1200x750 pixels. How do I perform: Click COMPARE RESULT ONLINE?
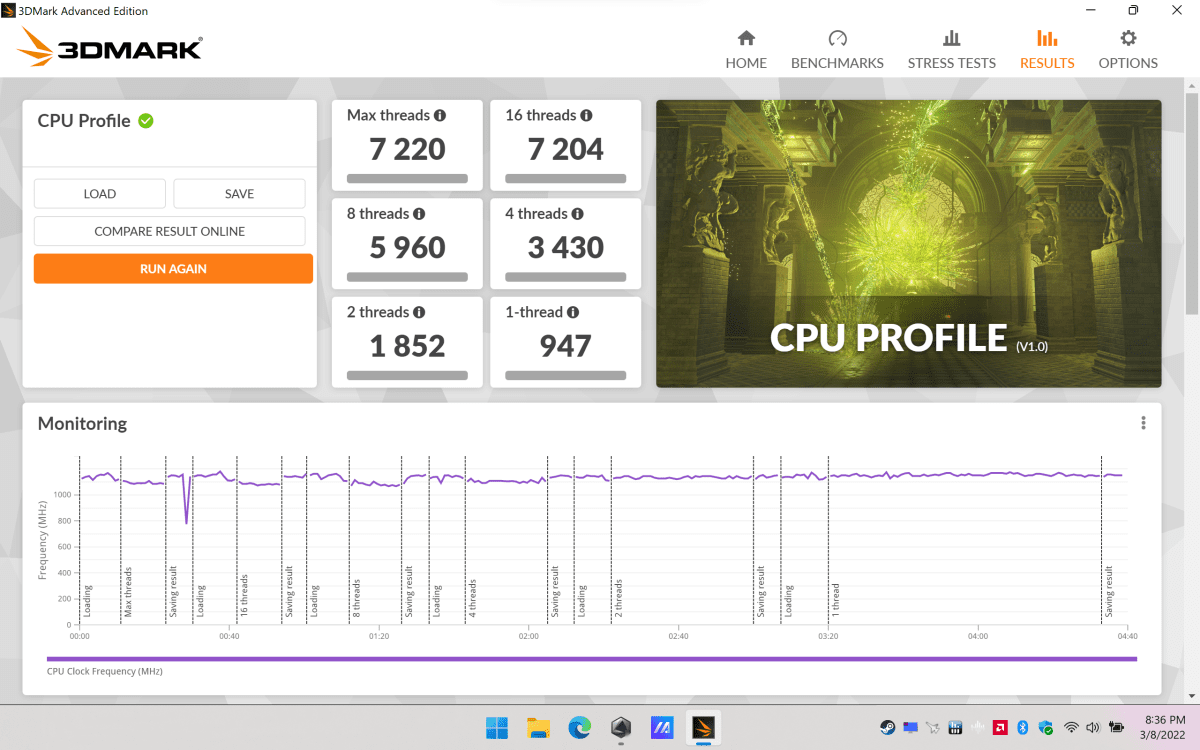[169, 231]
